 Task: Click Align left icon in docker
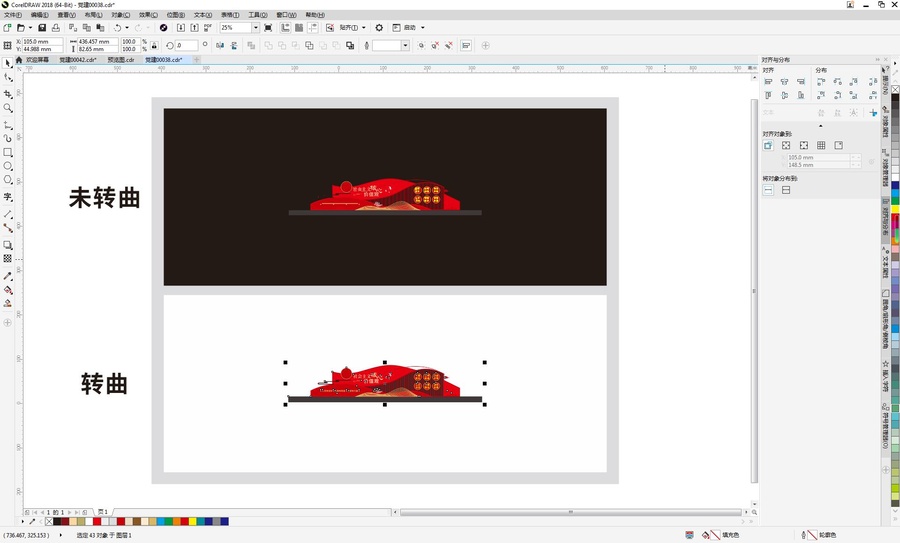[768, 82]
